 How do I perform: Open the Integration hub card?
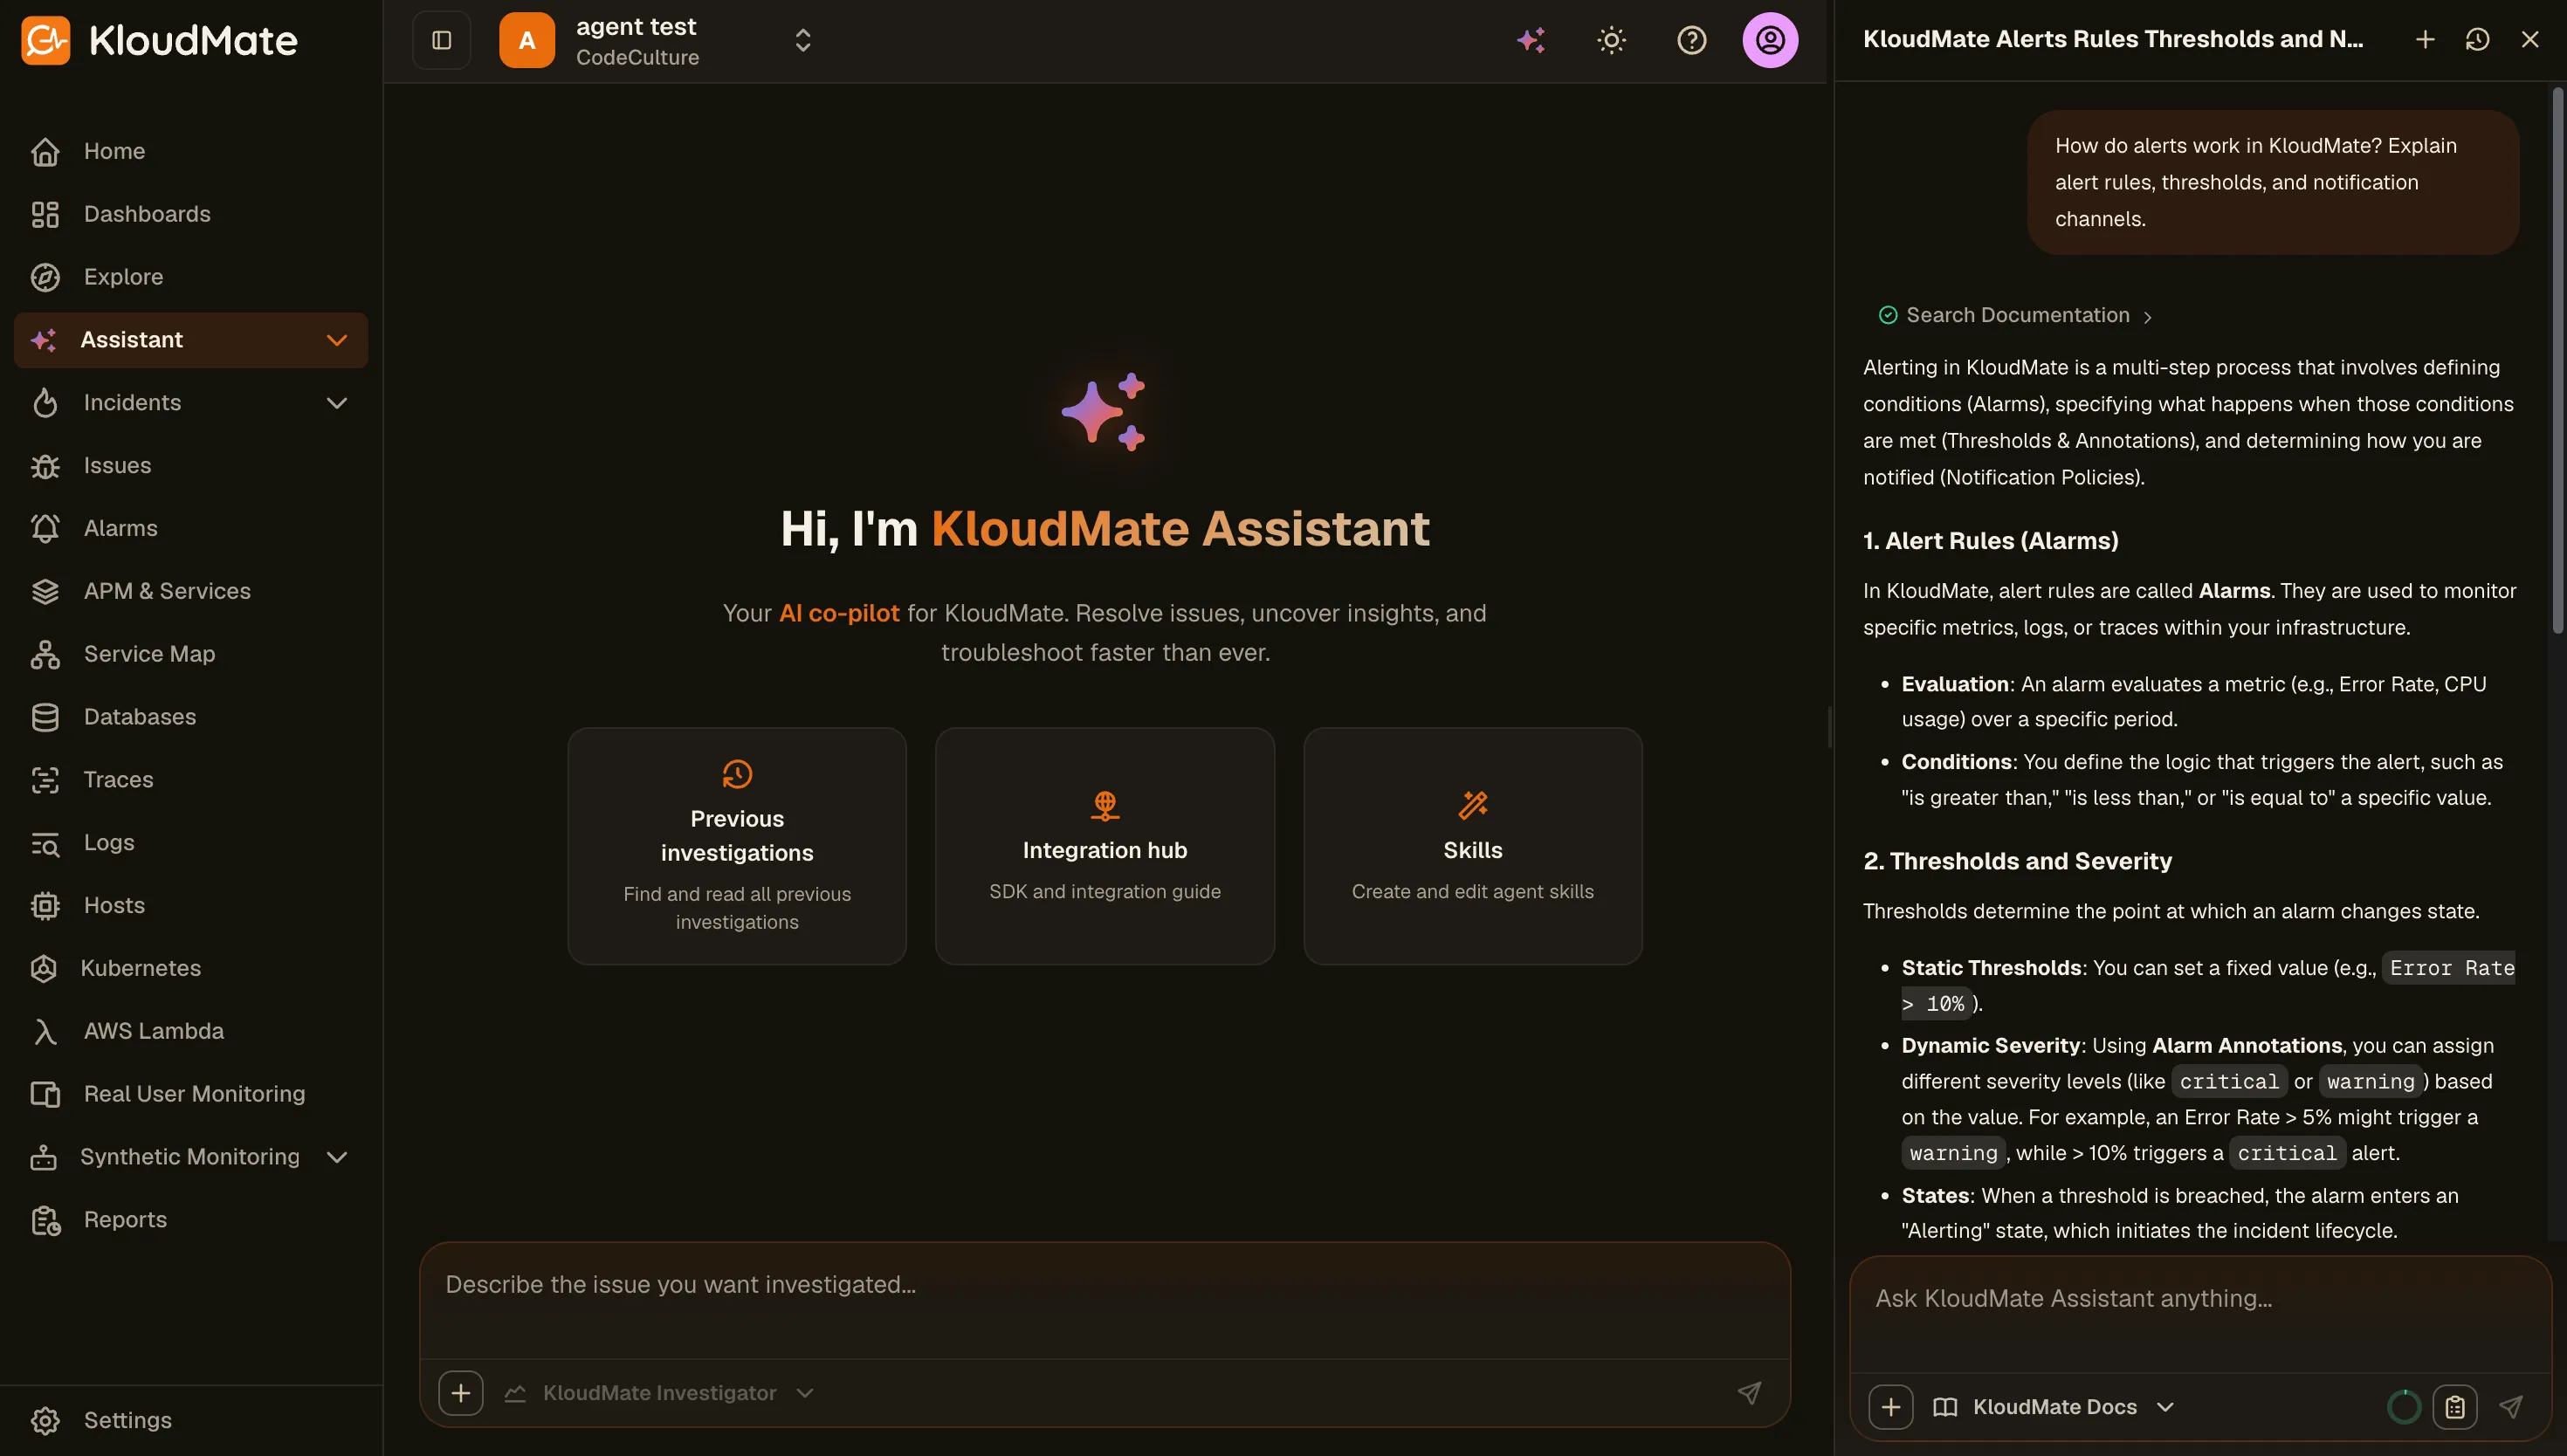1104,846
